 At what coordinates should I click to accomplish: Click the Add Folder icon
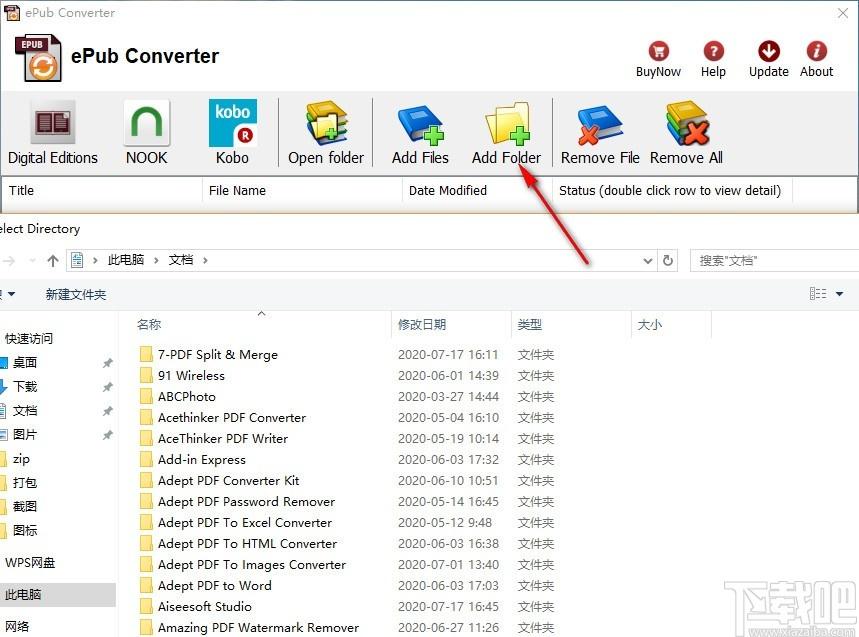tap(506, 125)
